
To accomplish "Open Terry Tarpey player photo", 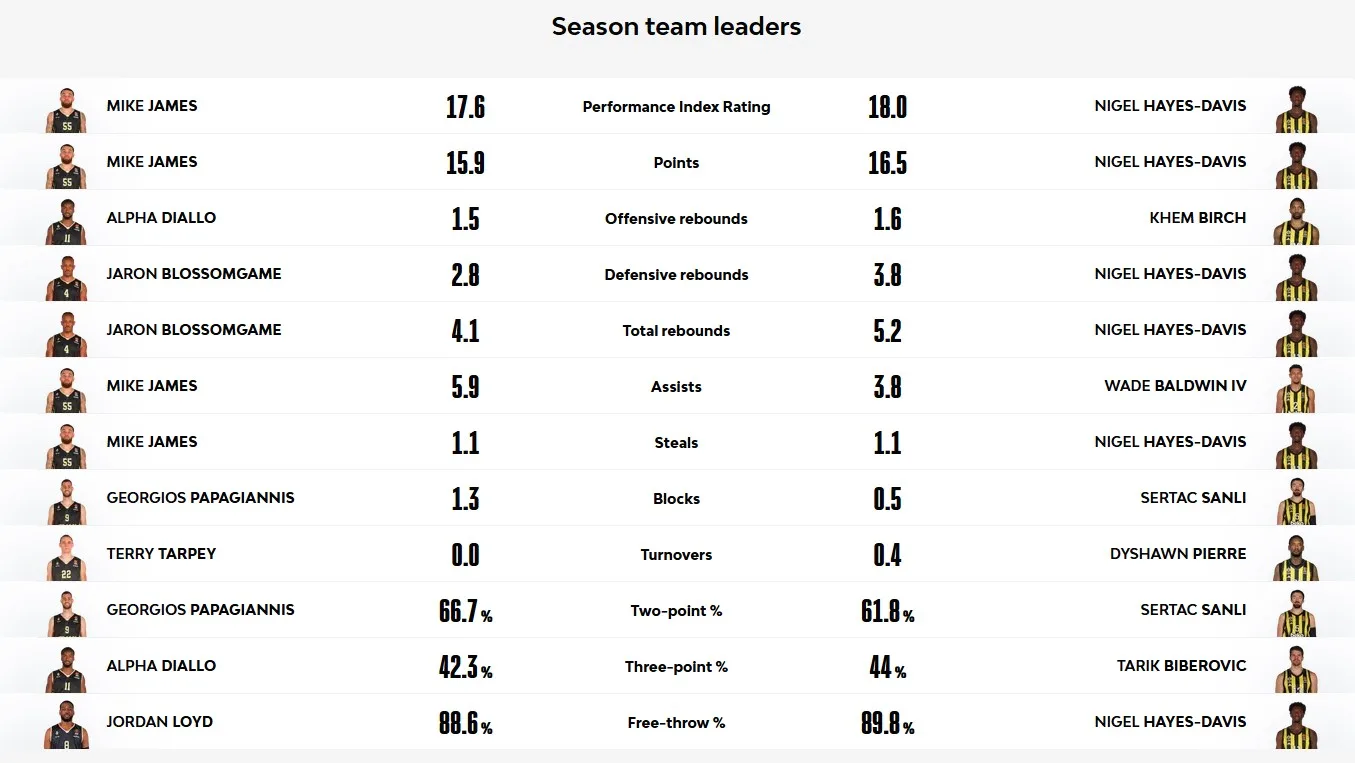I will tap(66, 557).
